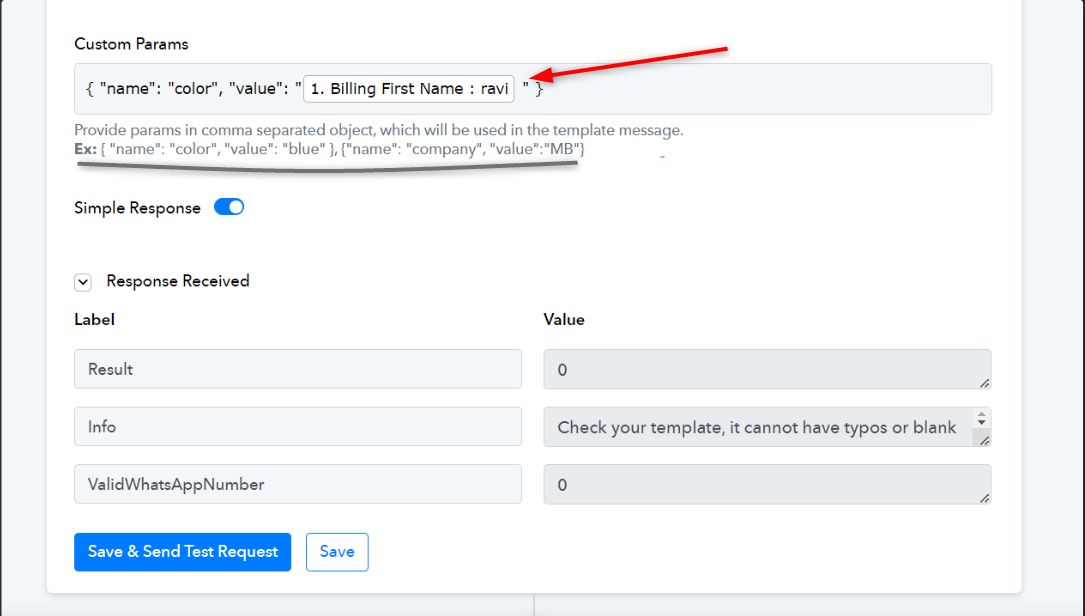Click Save & Send Test Request
This screenshot has width=1085, height=616.
point(183,552)
